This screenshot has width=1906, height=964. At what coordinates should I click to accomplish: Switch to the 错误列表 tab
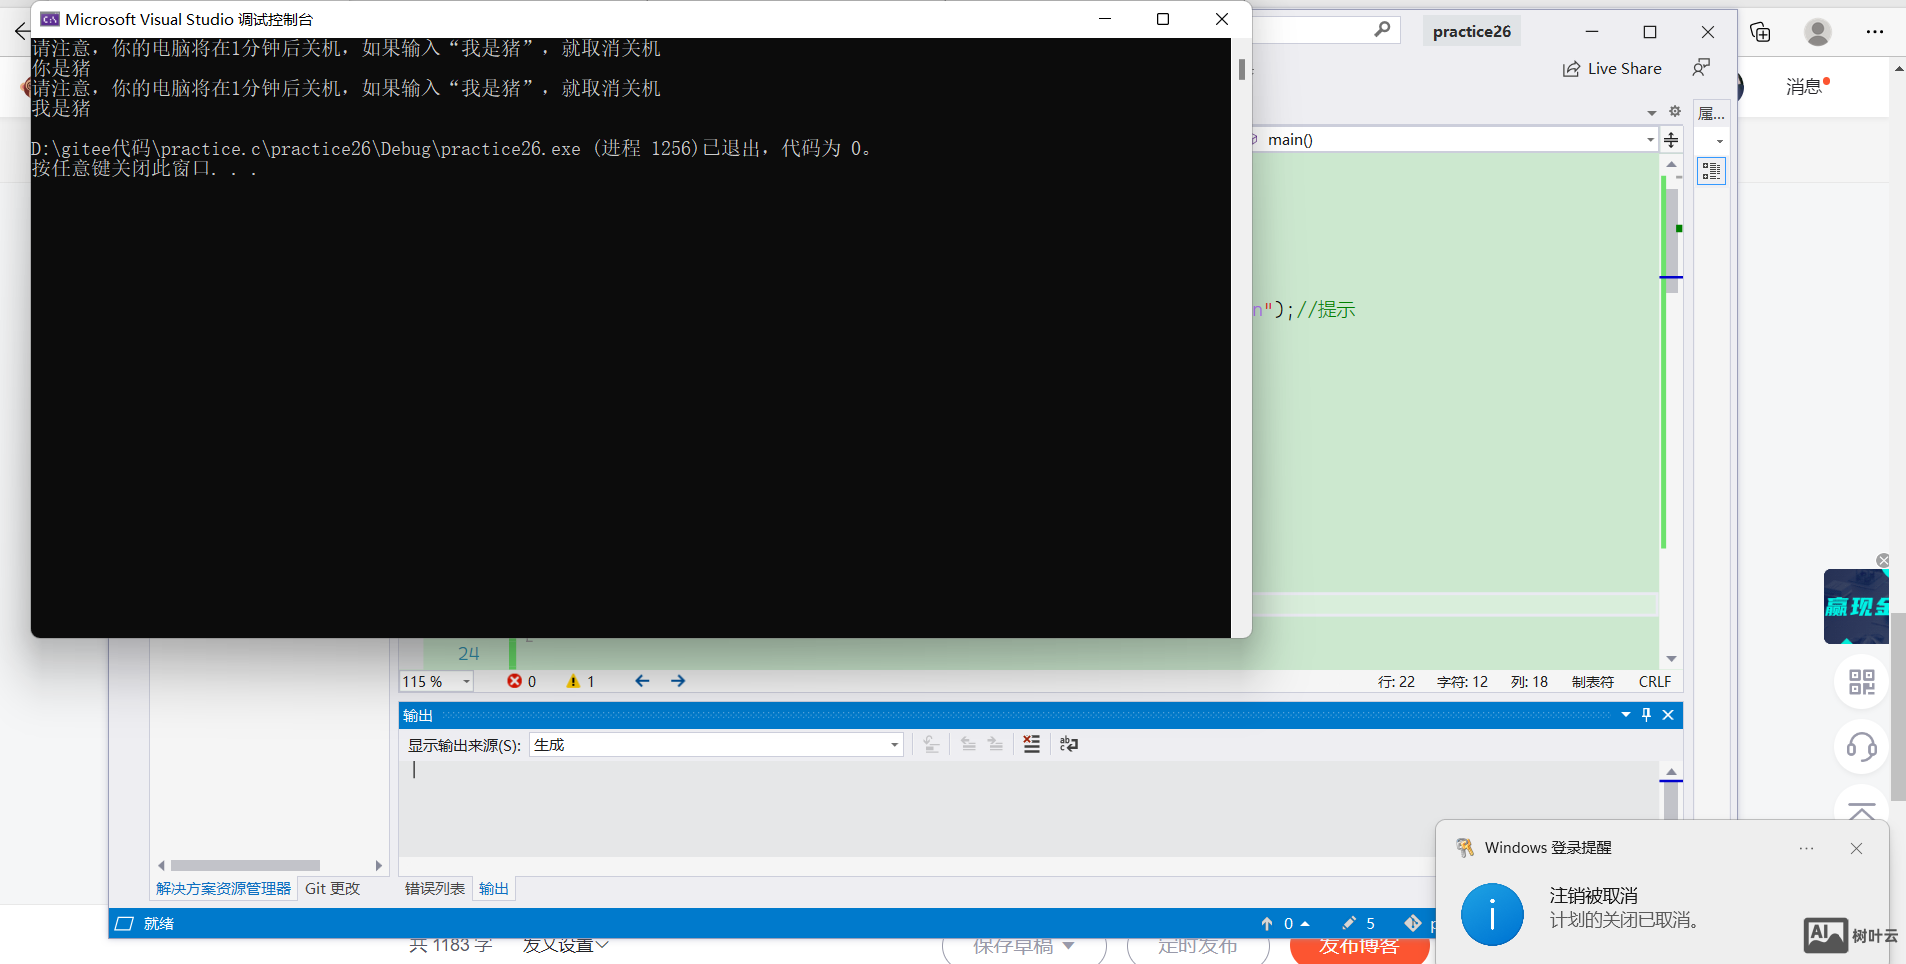434,889
